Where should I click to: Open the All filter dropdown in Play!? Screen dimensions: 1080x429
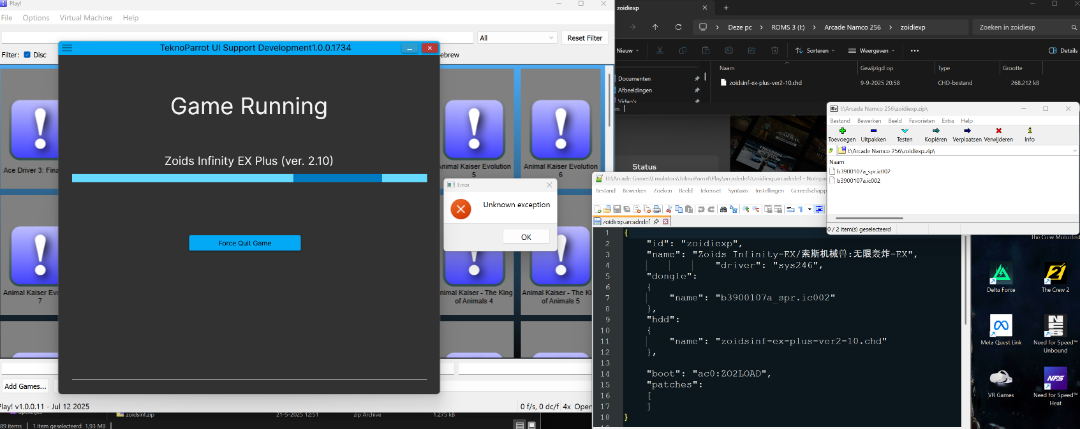[517, 38]
